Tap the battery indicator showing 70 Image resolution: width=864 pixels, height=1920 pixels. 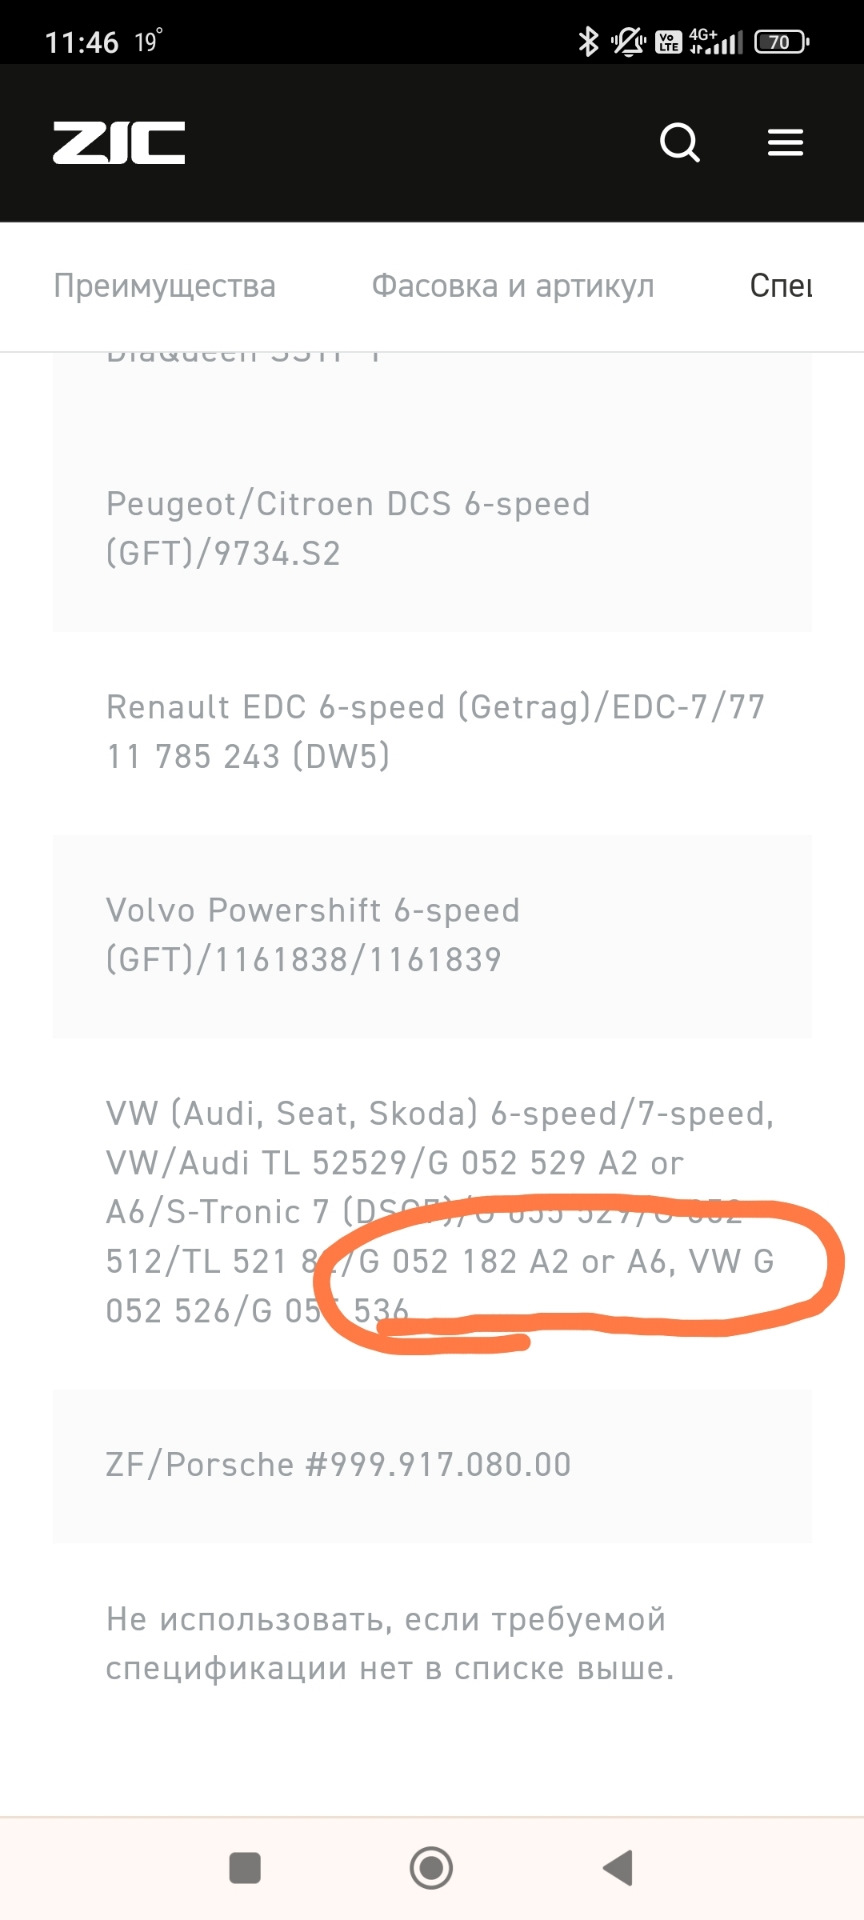tap(779, 41)
